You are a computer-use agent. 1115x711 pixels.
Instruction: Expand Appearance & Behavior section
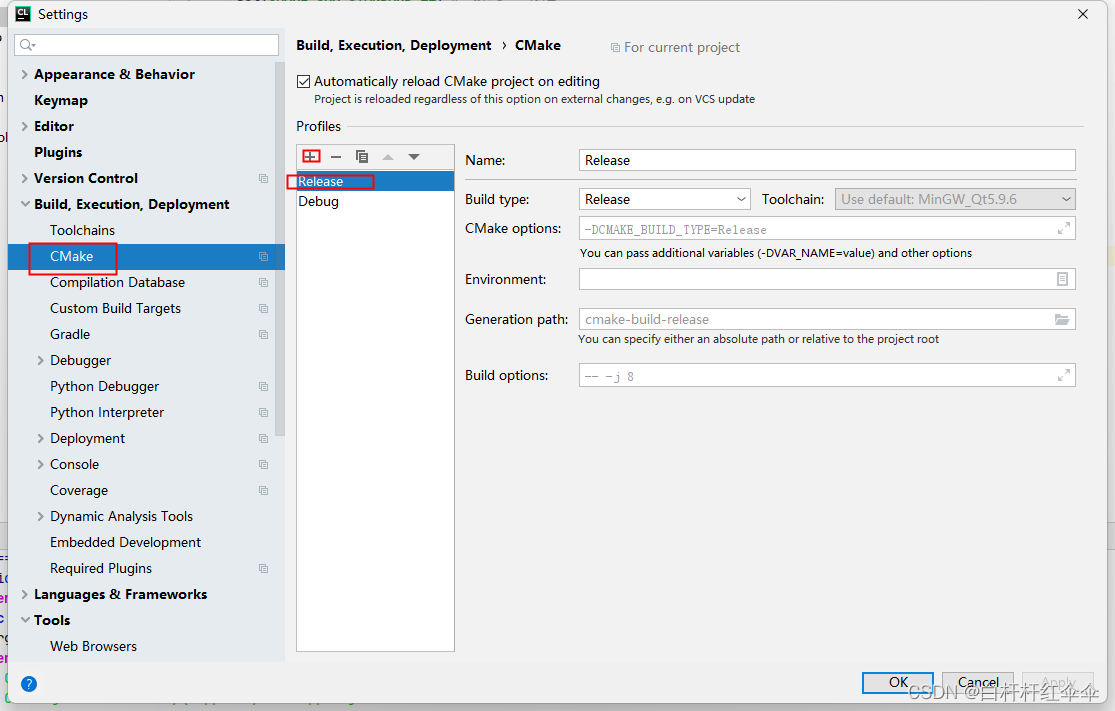(x=25, y=75)
